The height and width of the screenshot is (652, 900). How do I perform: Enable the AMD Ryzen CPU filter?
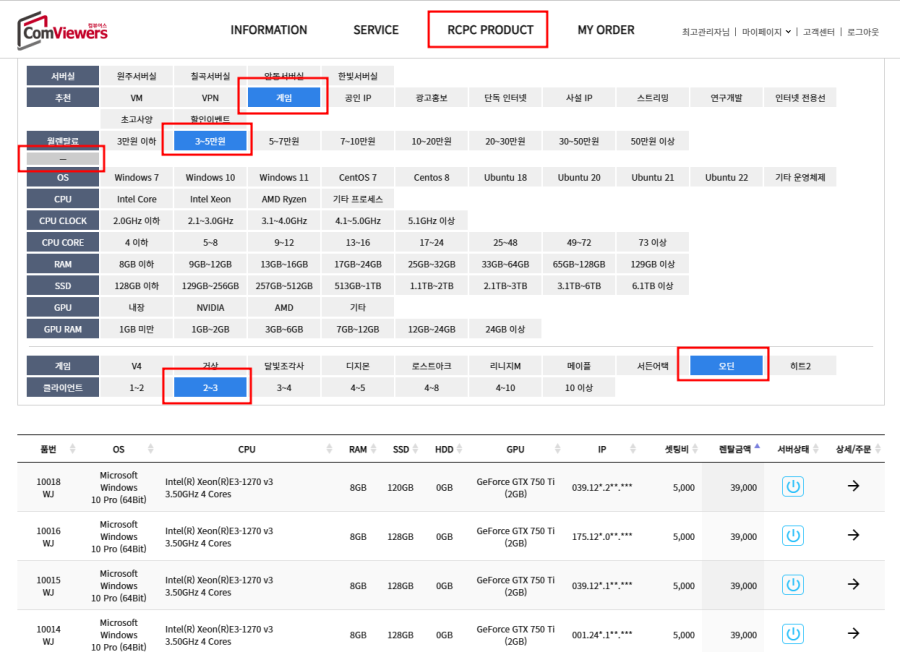[284, 199]
